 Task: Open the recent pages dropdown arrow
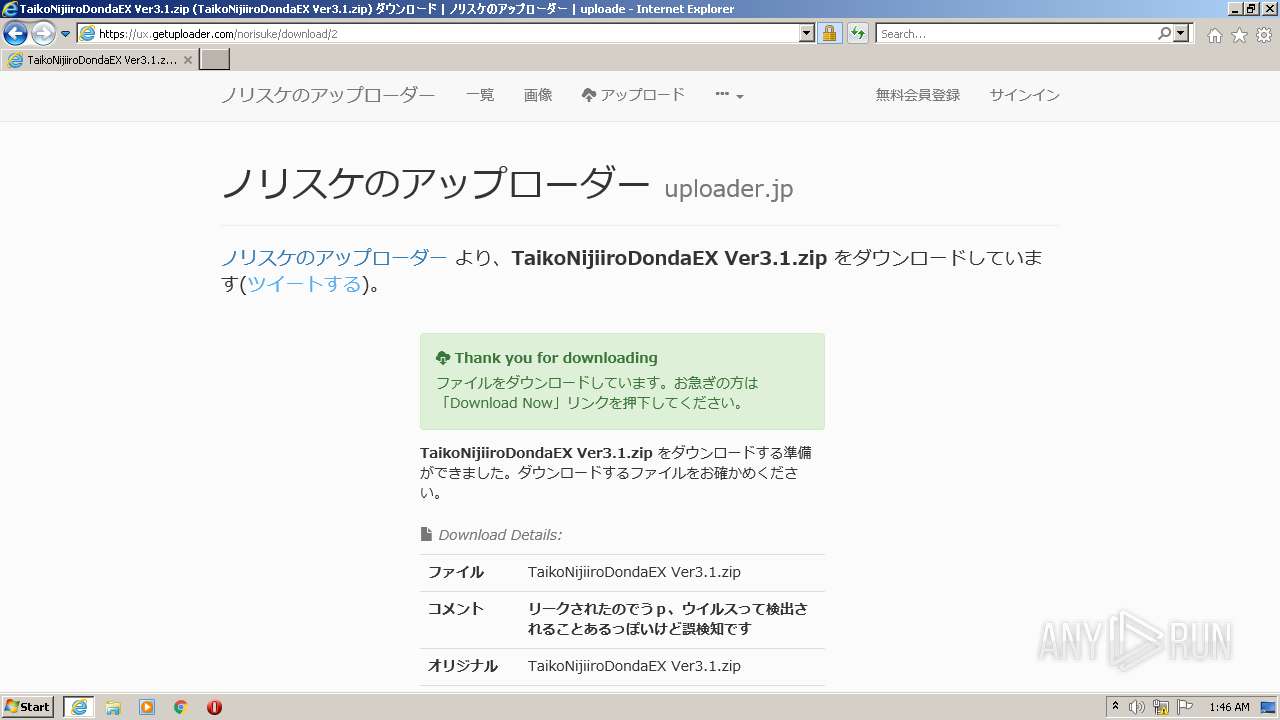pos(66,34)
